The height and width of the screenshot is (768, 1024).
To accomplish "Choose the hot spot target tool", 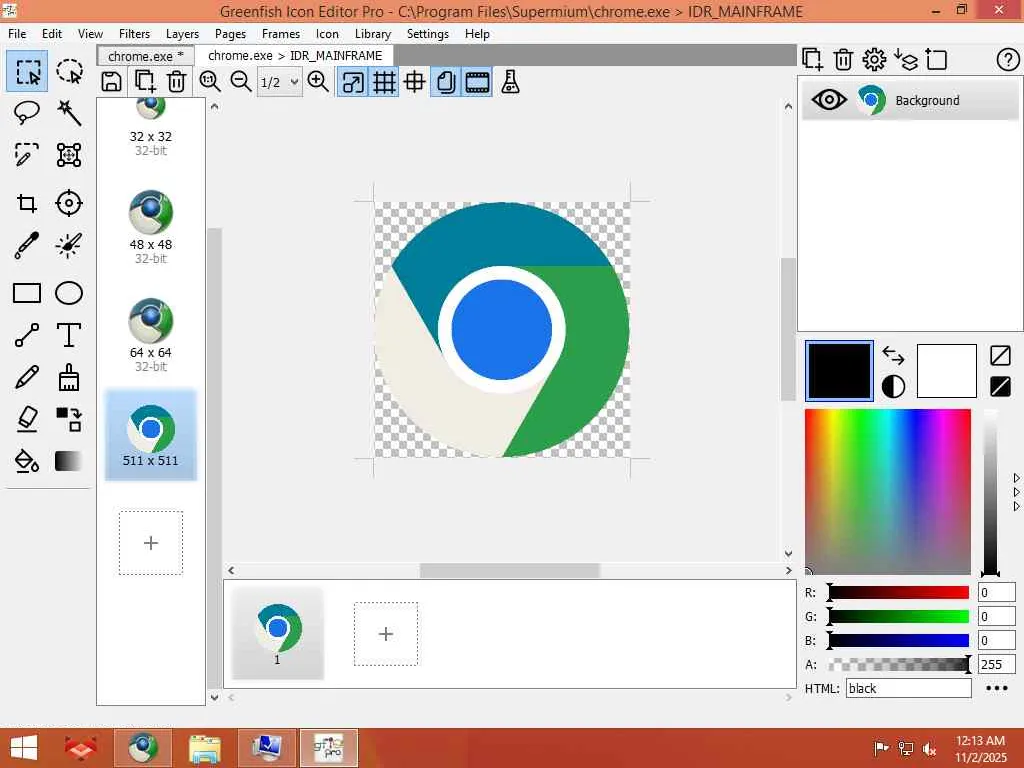I will (x=69, y=203).
